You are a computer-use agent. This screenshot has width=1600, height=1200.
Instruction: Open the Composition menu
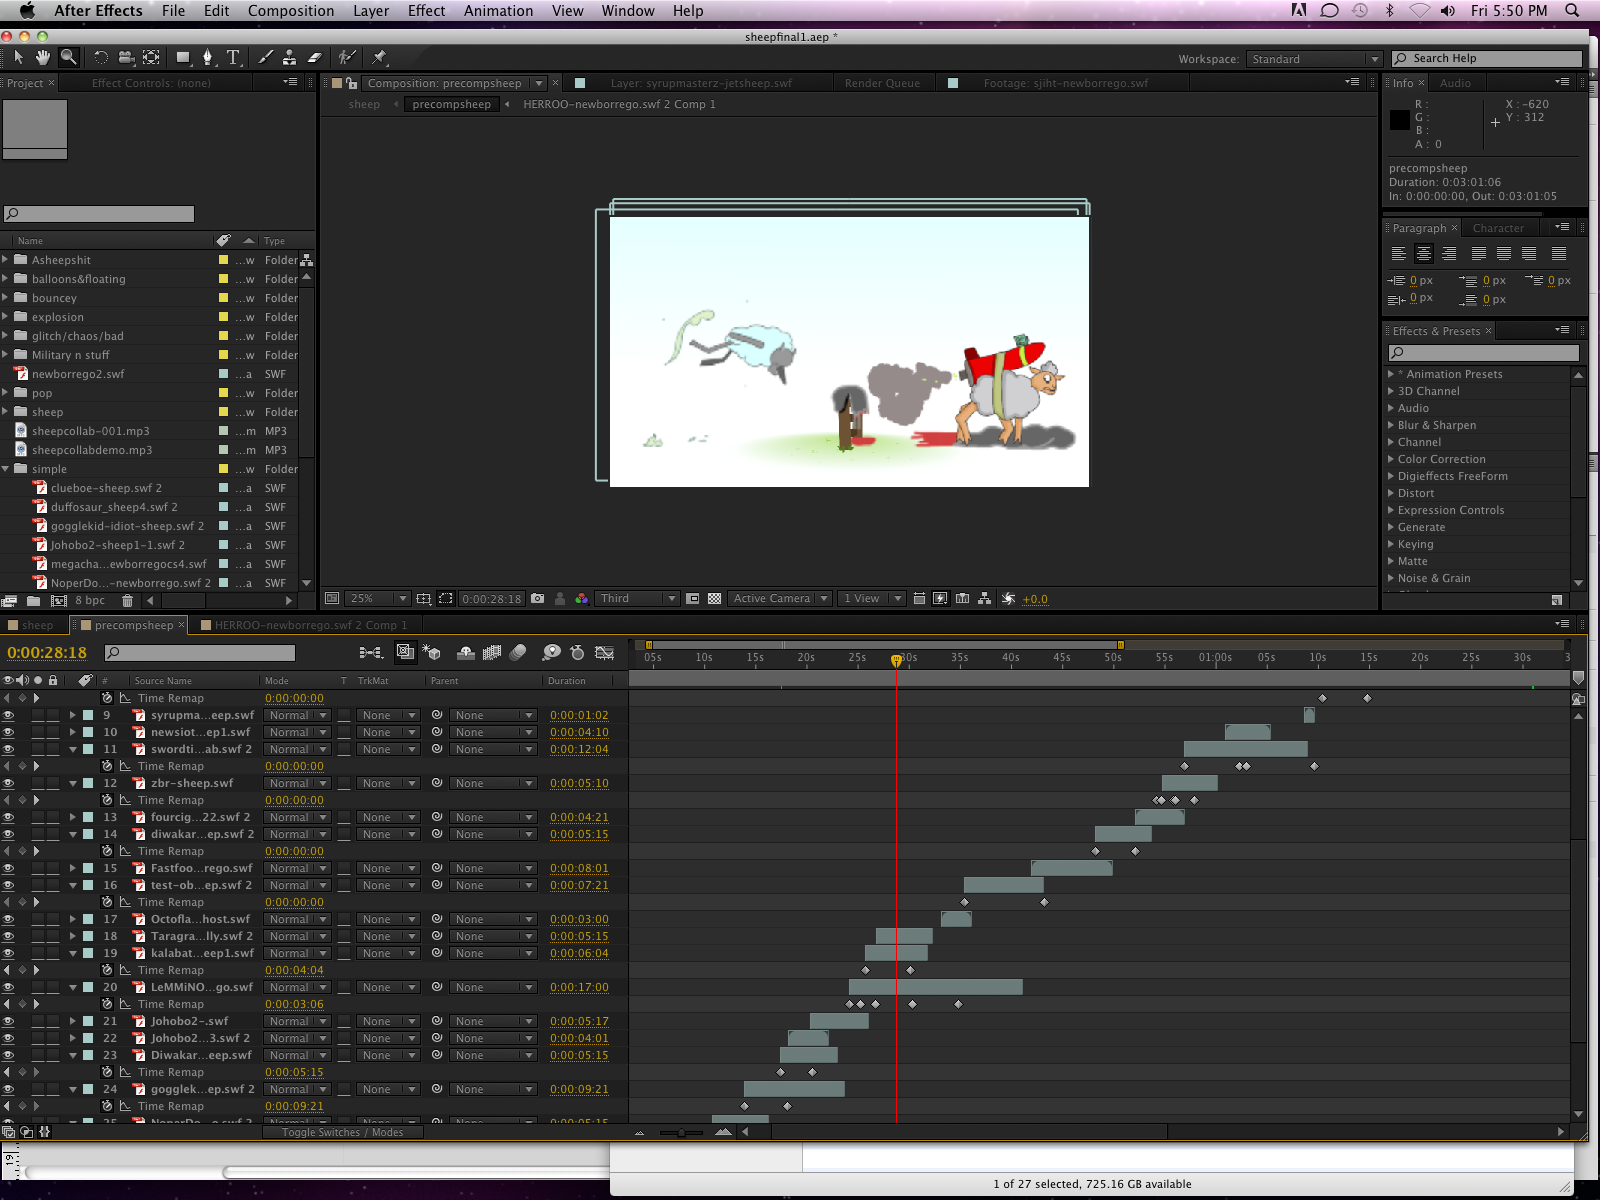(291, 11)
